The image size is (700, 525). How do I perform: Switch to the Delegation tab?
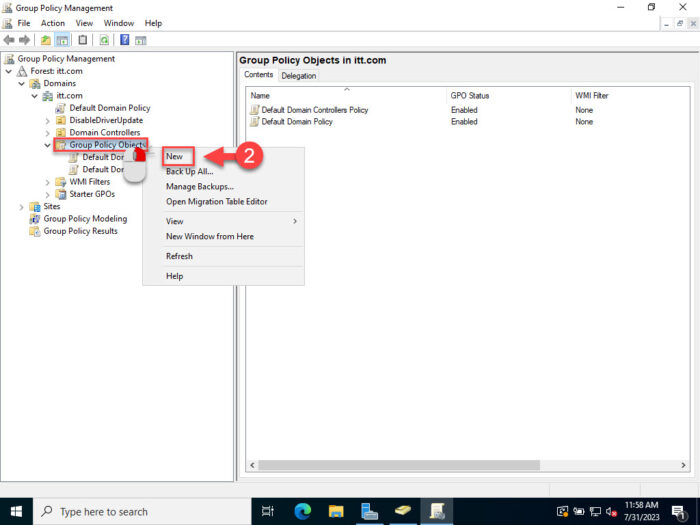[x=299, y=76]
